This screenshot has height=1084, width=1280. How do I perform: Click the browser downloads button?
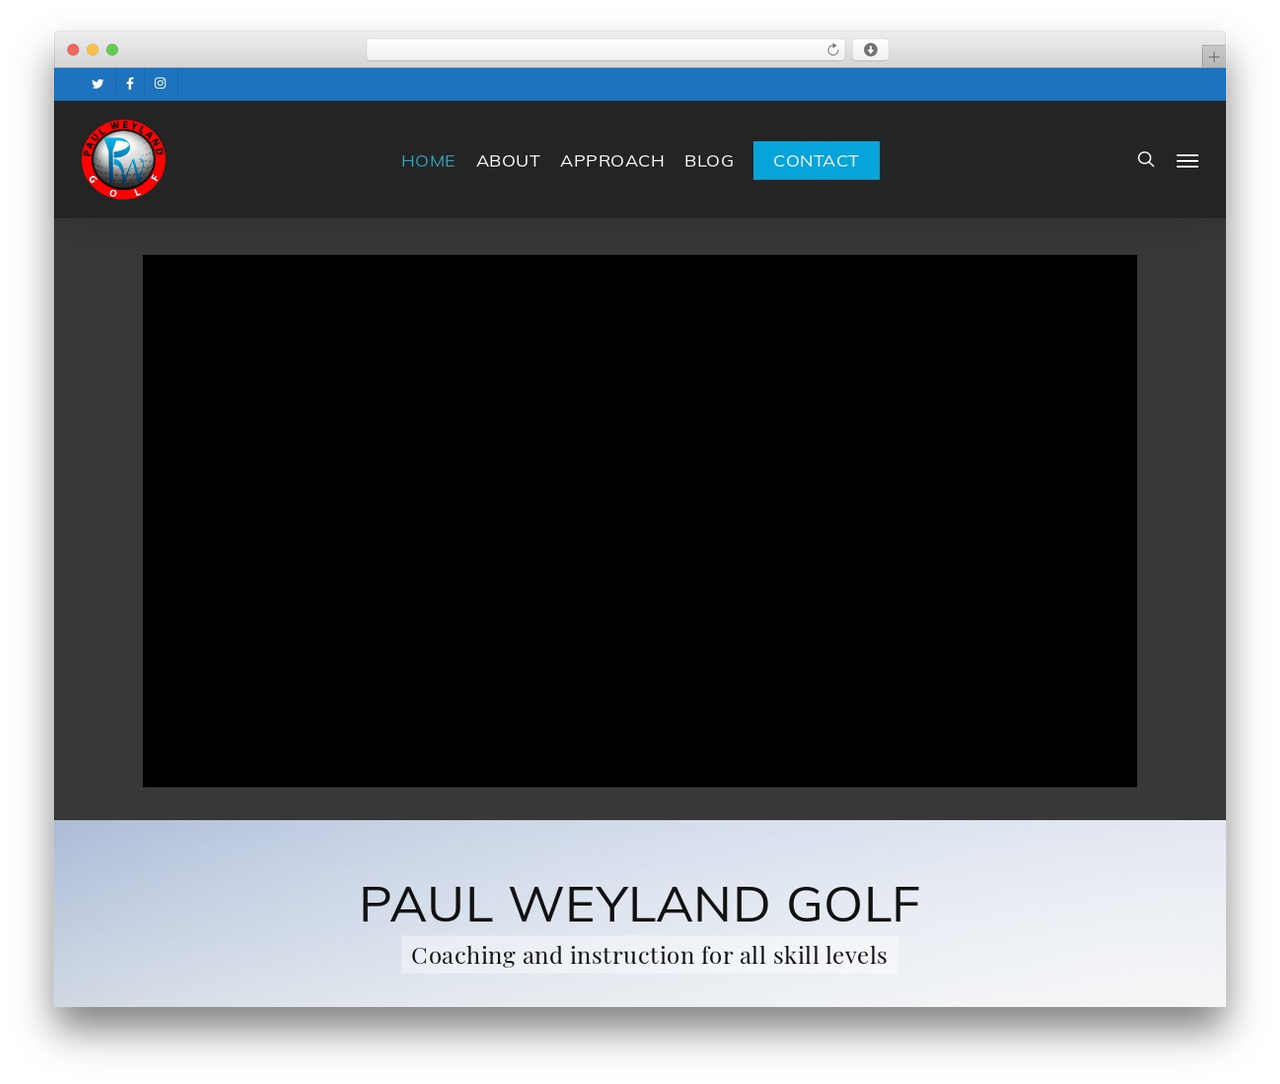coord(871,50)
